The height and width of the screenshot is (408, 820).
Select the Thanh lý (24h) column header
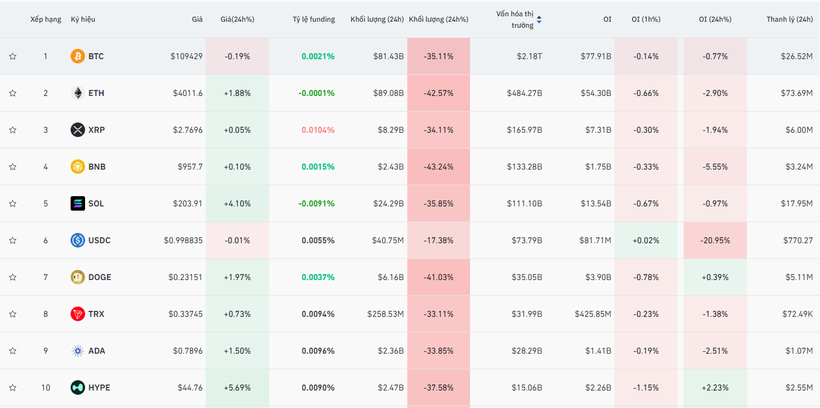[789, 19]
